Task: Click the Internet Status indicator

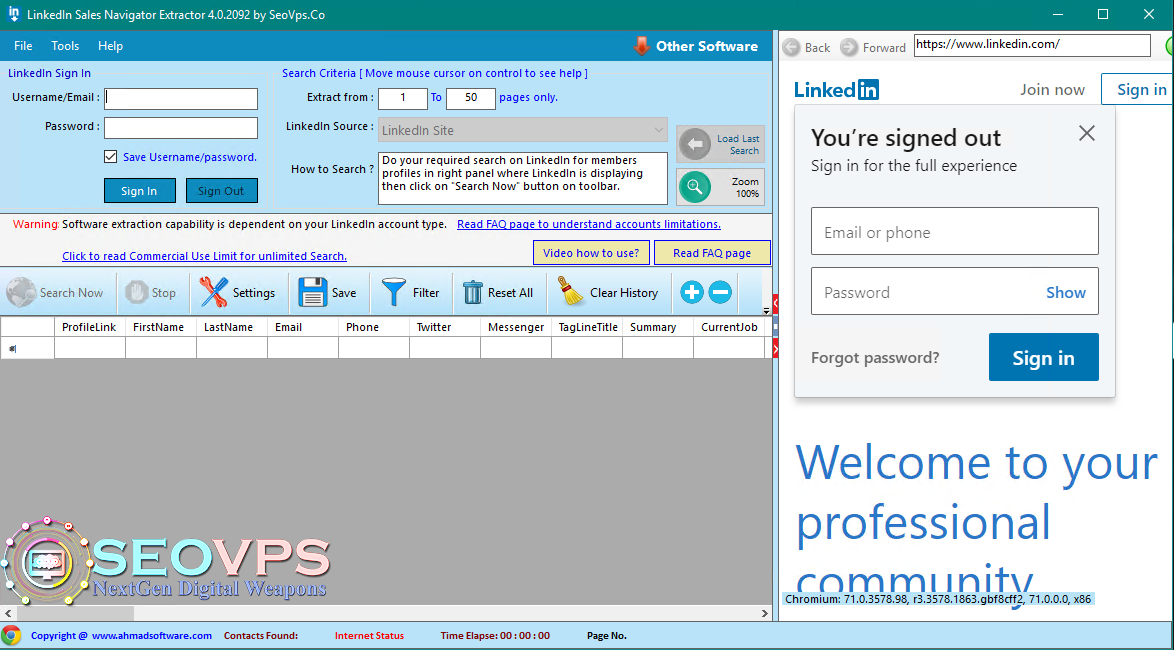Action: 369,636
